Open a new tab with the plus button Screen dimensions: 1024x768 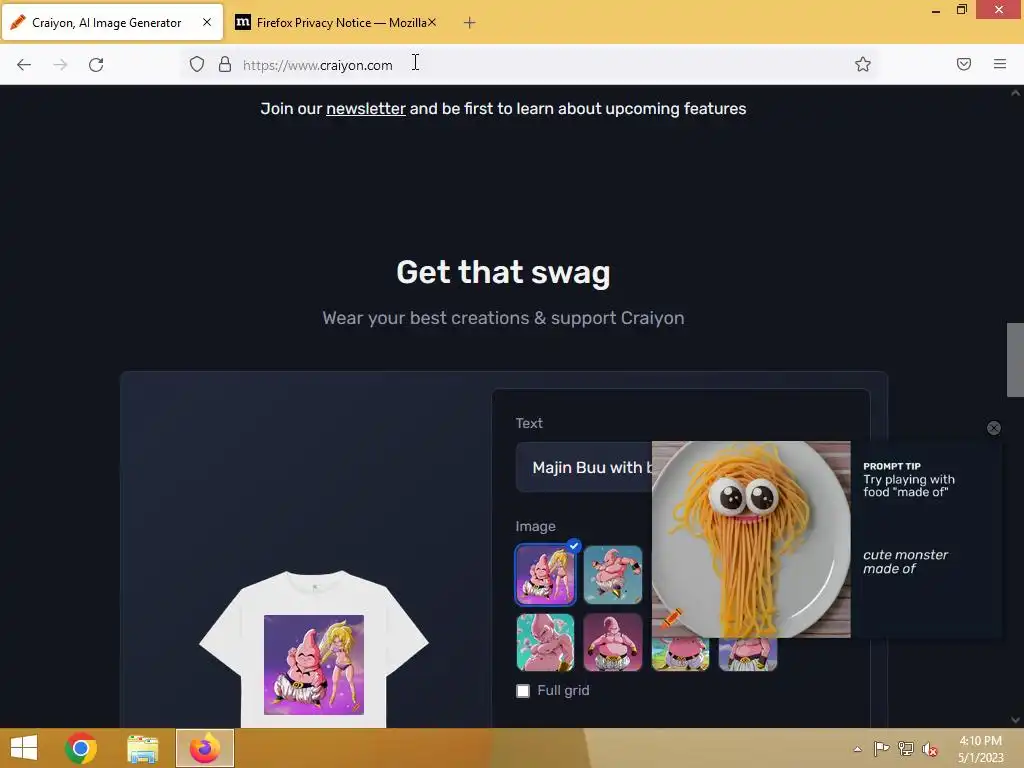[x=469, y=23]
